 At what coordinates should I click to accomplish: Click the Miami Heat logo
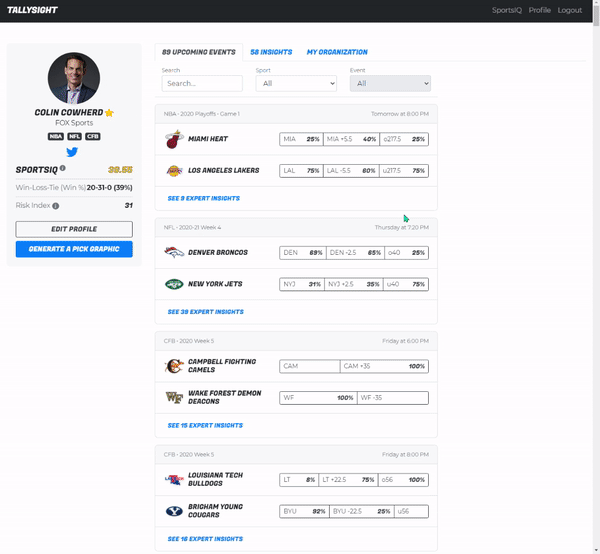[x=174, y=139]
